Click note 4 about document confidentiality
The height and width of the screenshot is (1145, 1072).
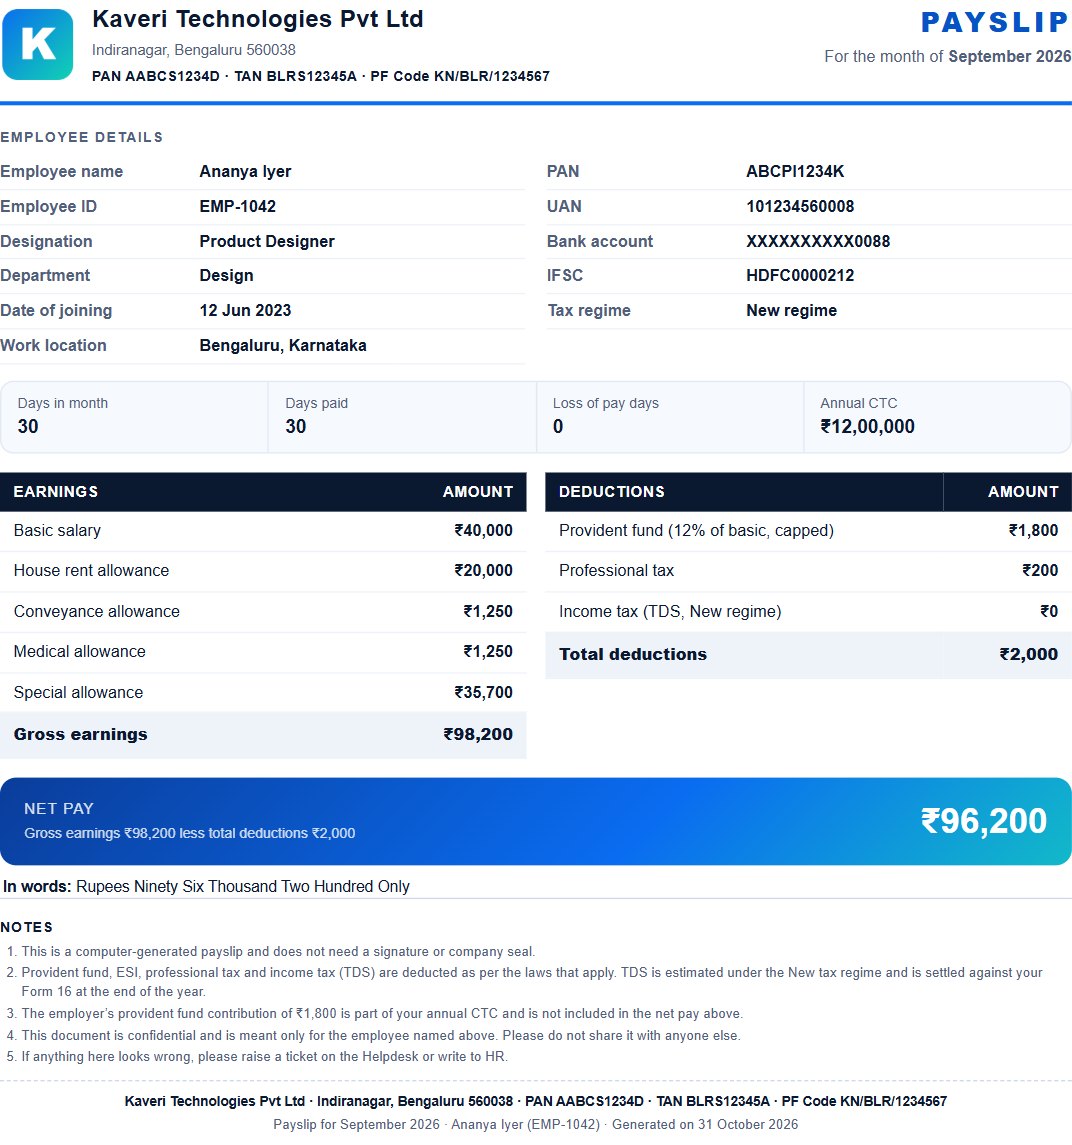(380, 1035)
